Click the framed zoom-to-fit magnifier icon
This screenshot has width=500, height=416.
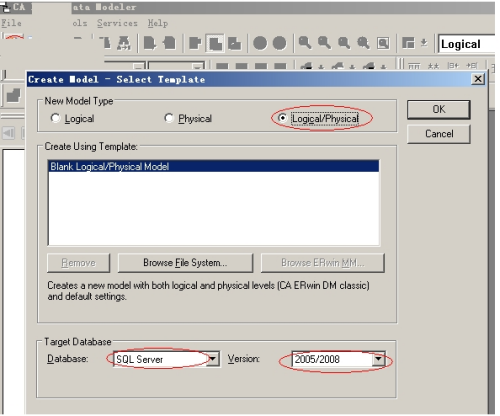point(383,43)
